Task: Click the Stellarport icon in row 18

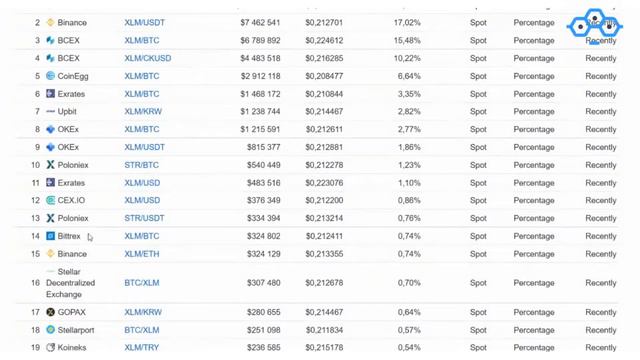Action: [50, 330]
